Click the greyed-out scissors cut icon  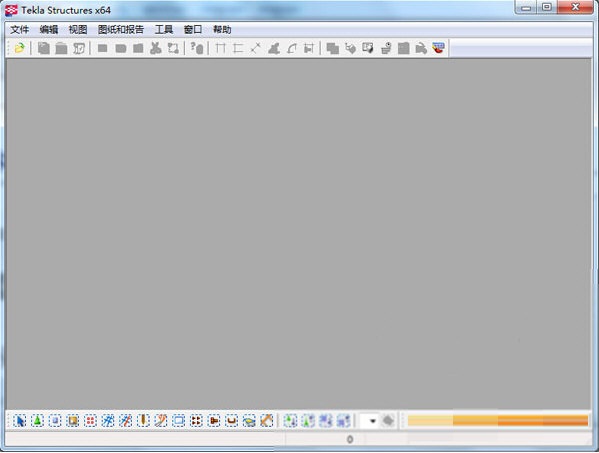[x=155, y=48]
